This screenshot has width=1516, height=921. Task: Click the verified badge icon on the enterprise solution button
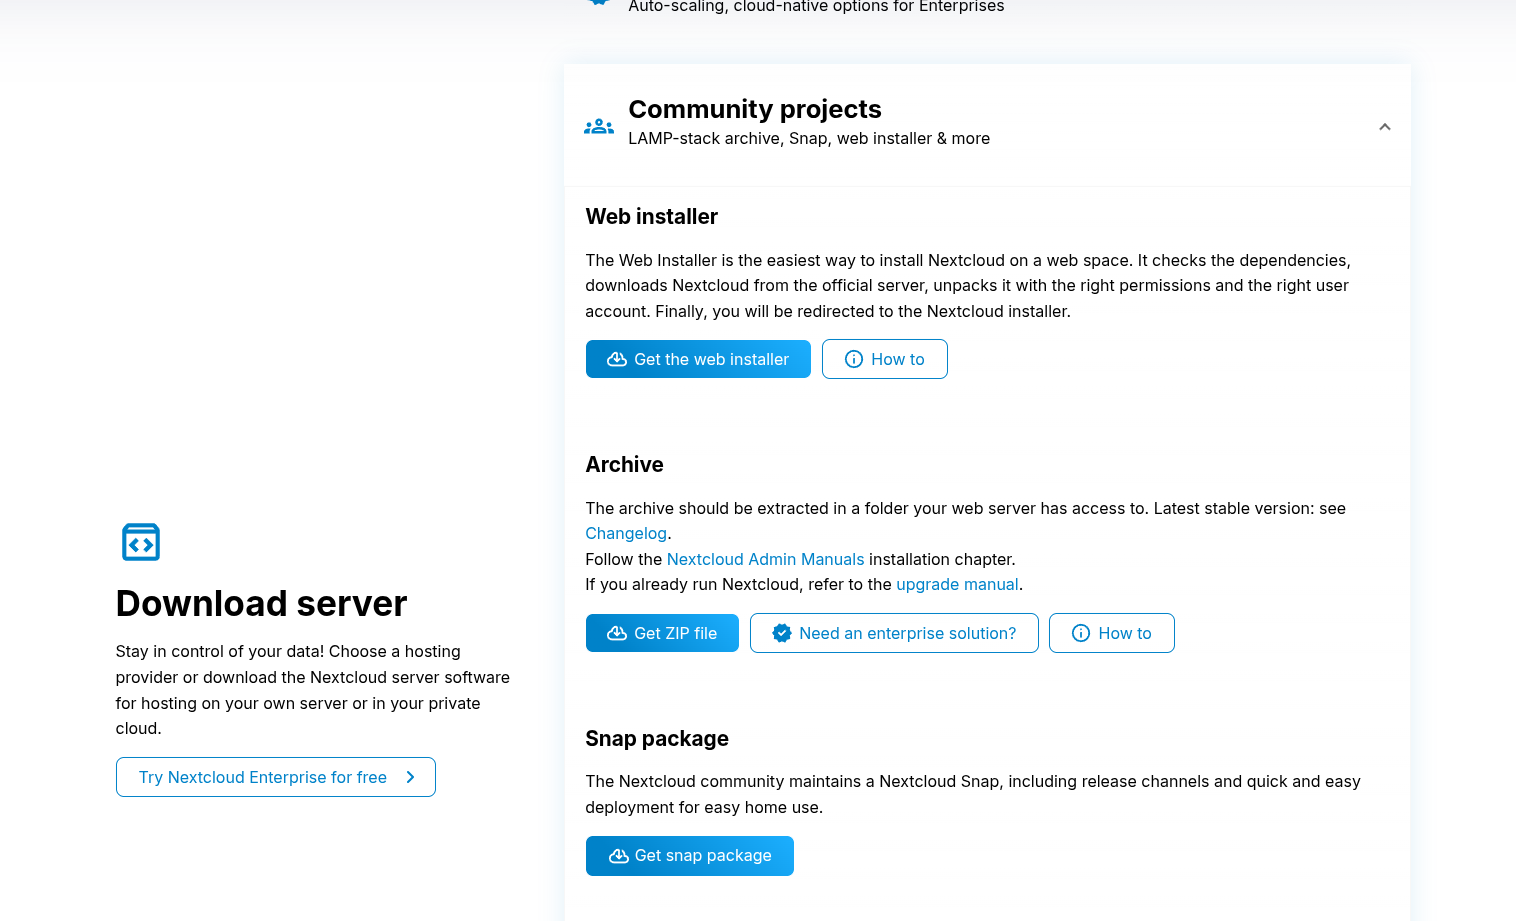point(781,633)
